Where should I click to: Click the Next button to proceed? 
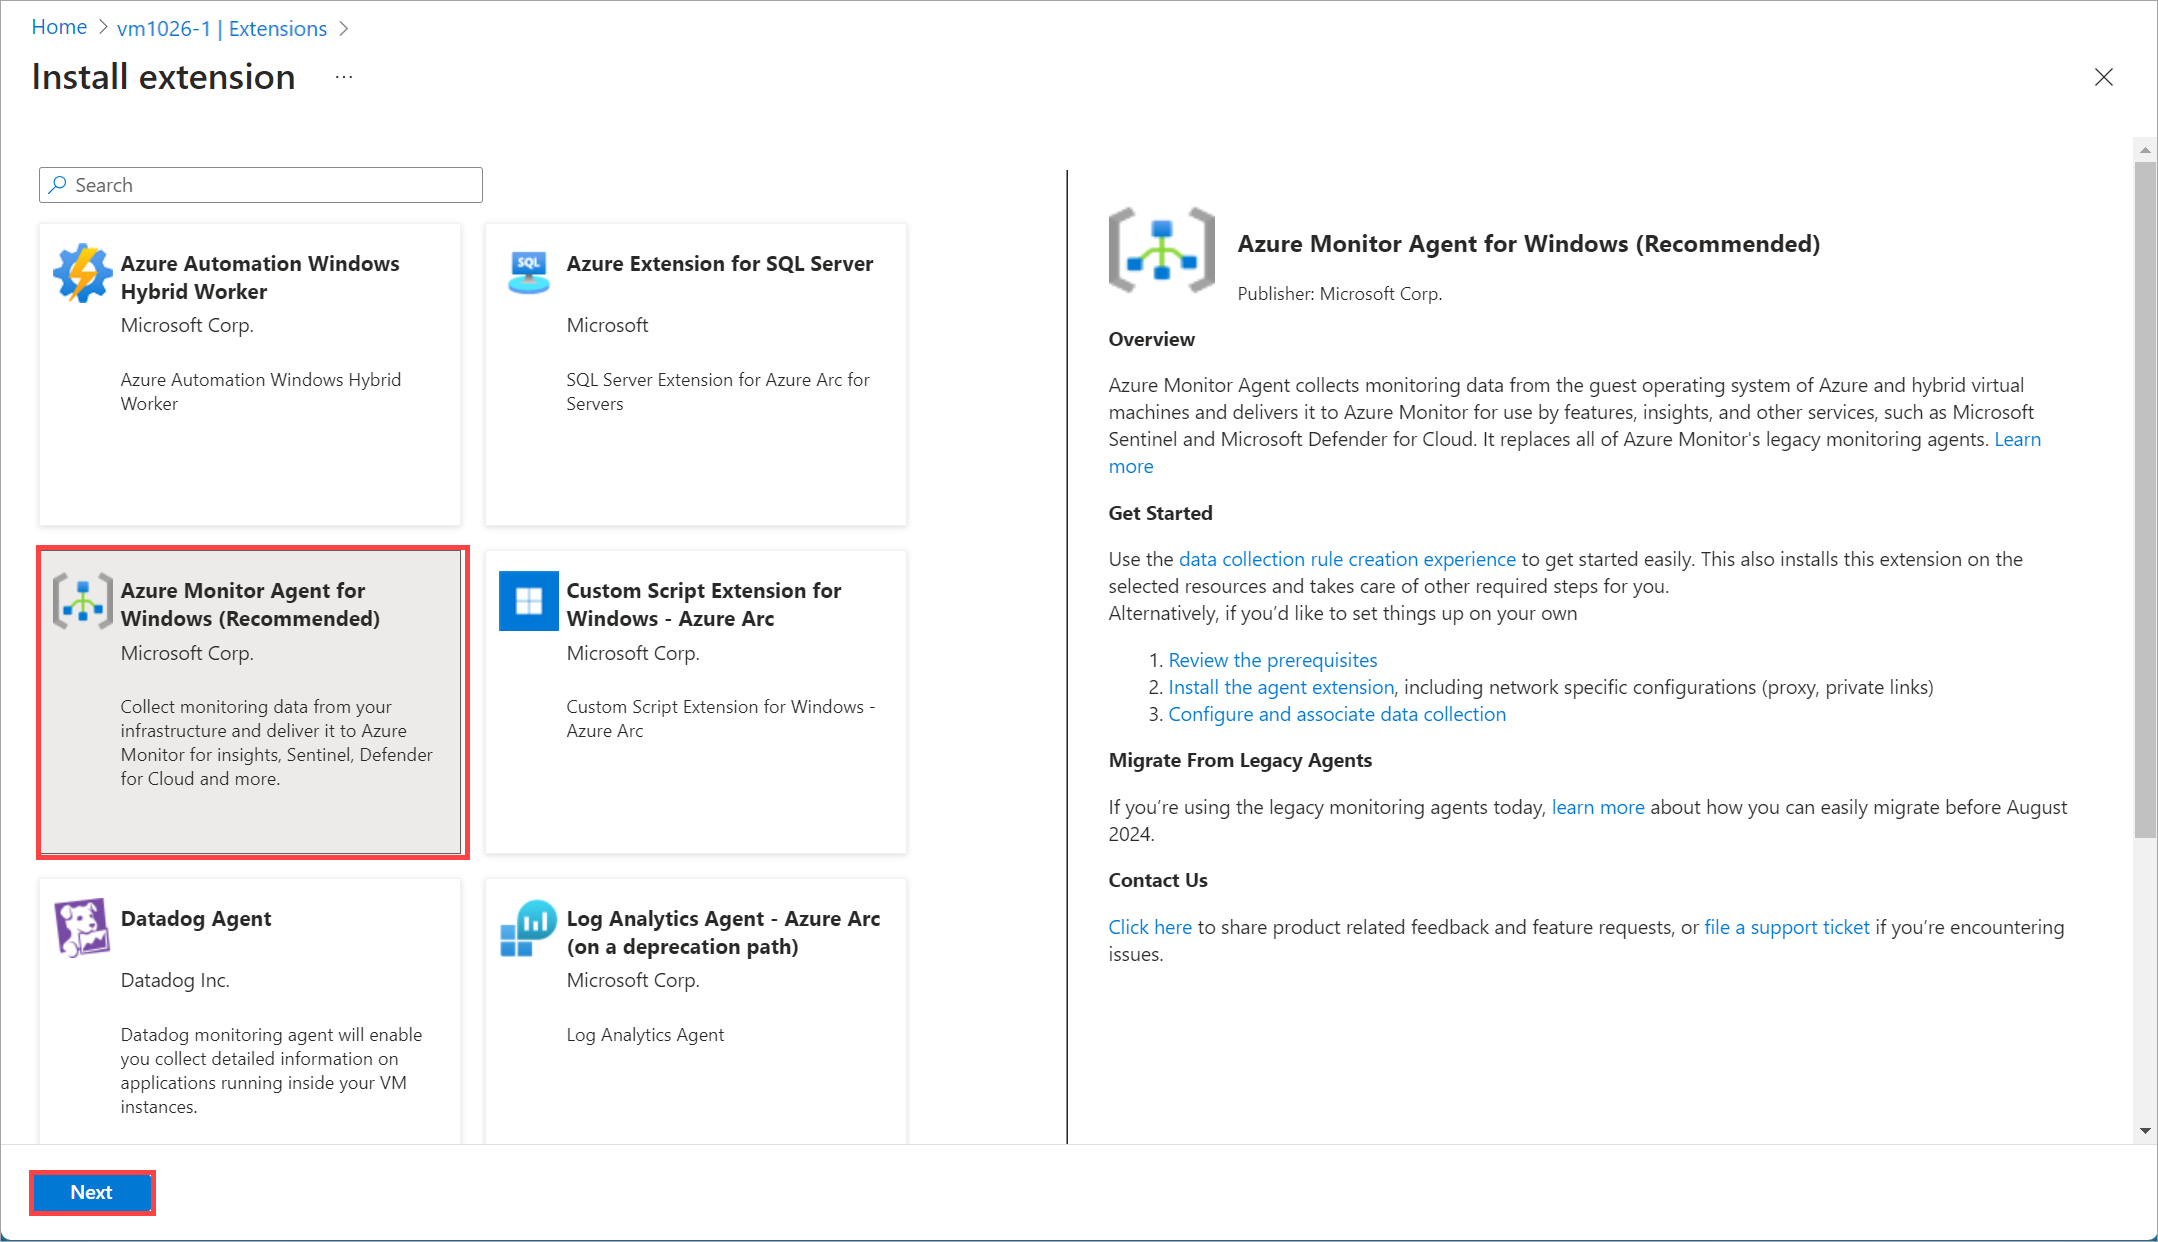[x=92, y=1192]
